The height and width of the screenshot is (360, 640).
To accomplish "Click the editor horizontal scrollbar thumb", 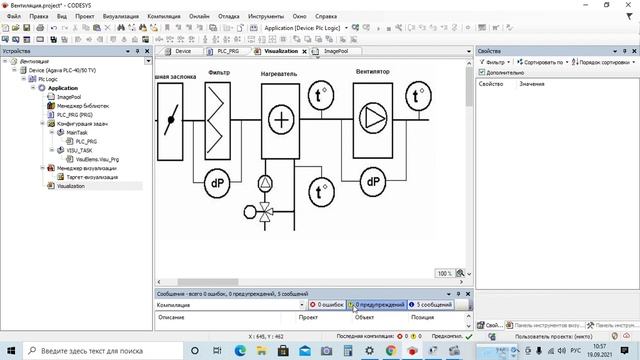I will coord(207,282).
